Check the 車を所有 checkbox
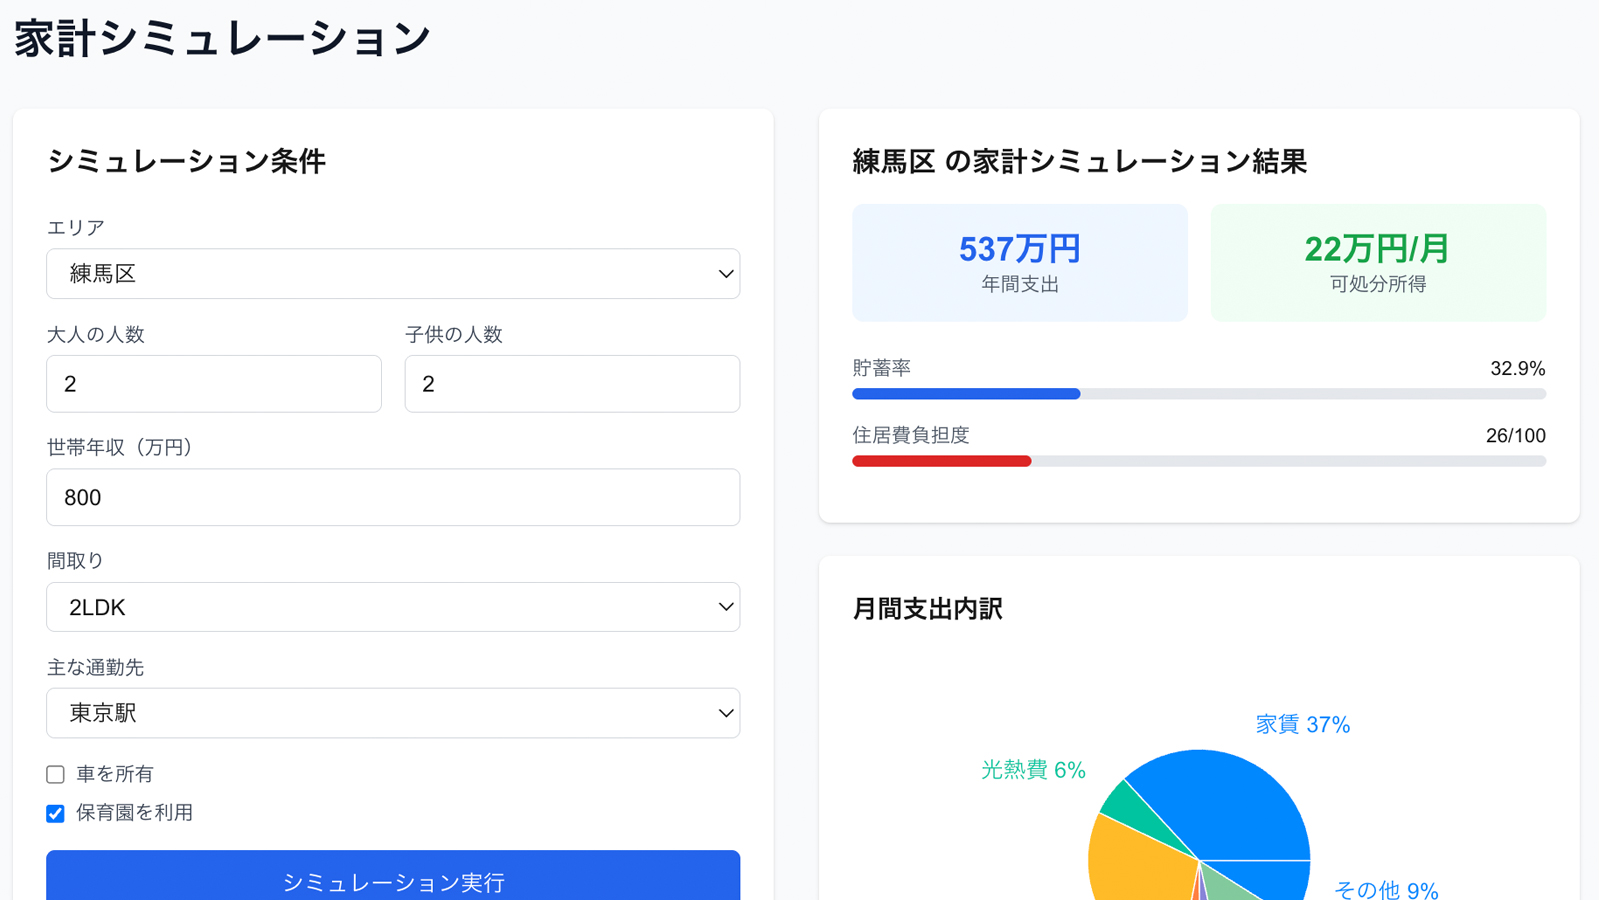The width and height of the screenshot is (1600, 900). coord(55,775)
